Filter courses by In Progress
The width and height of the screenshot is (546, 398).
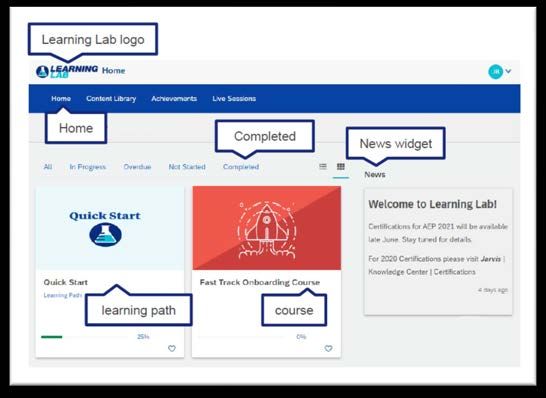[88, 167]
